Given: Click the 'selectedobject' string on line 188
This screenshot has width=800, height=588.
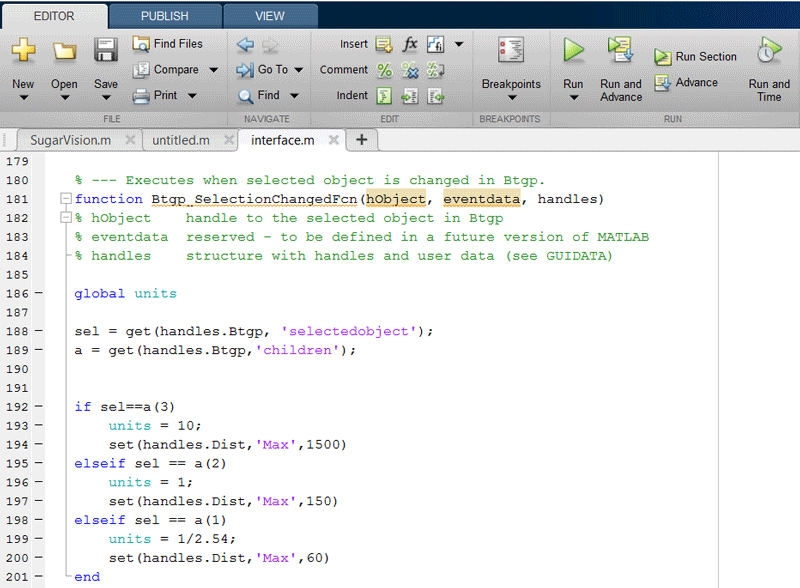Looking at the screenshot, I should click(349, 331).
